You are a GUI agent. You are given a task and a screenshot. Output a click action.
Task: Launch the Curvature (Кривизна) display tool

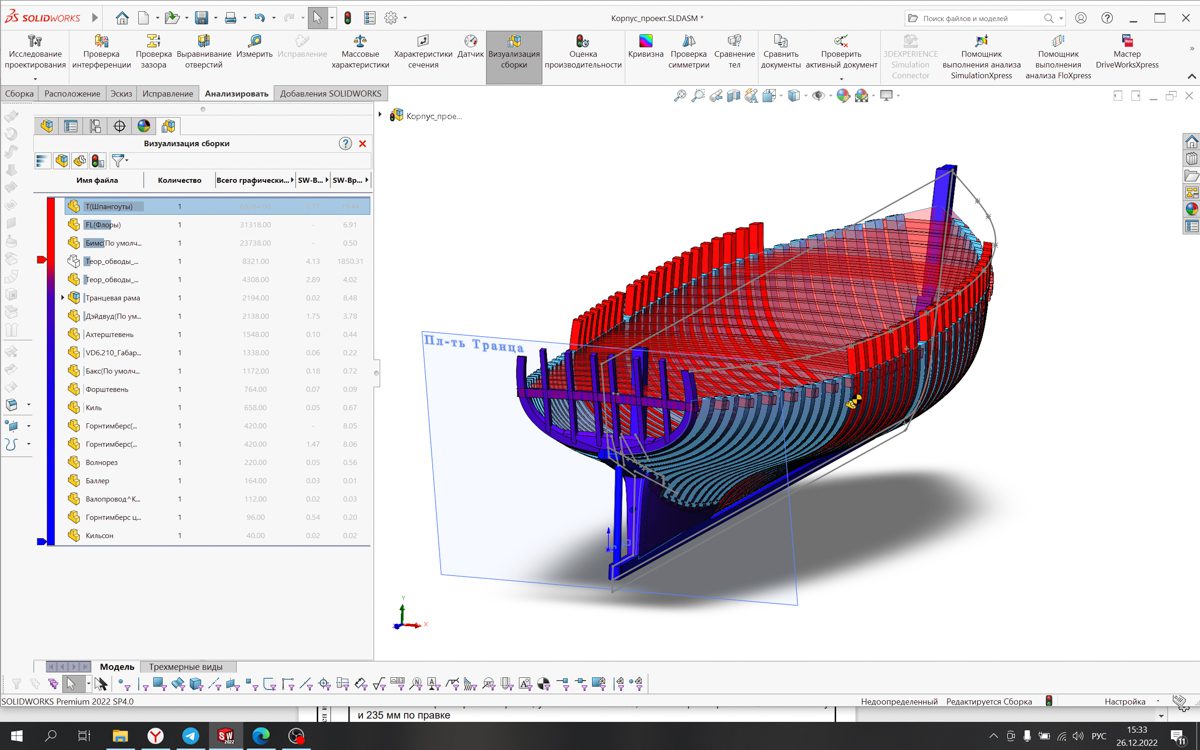click(645, 47)
